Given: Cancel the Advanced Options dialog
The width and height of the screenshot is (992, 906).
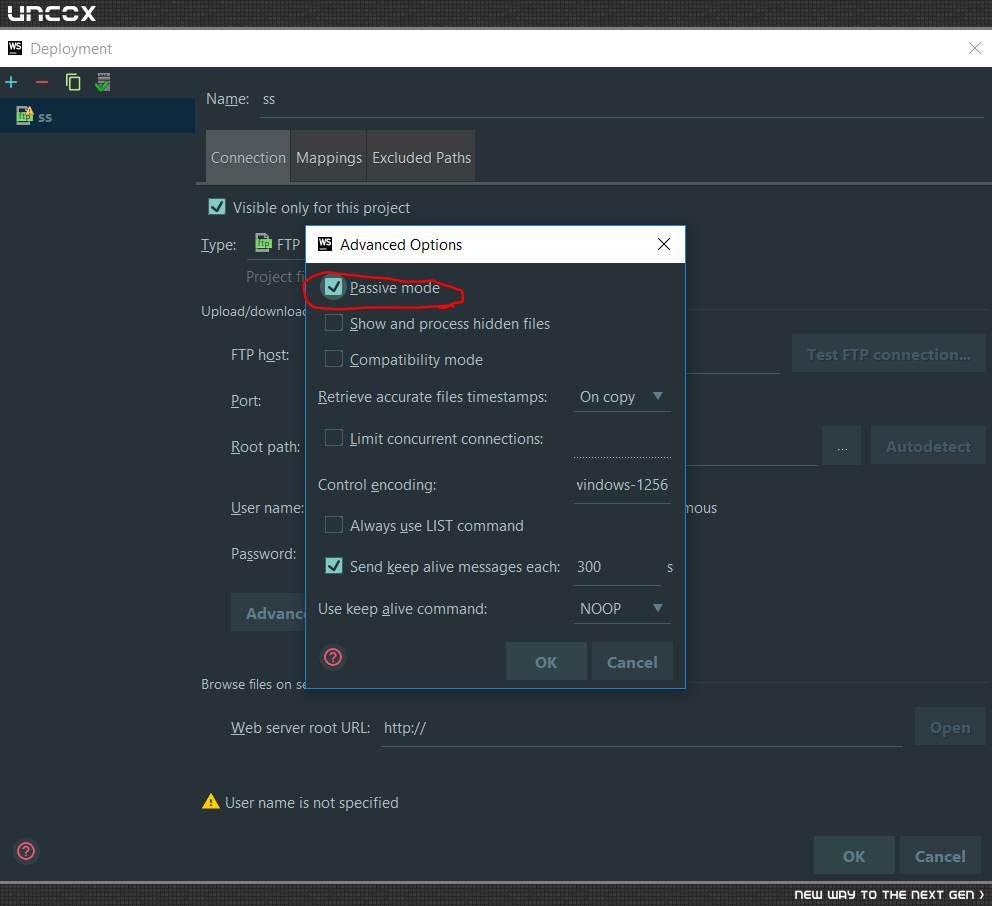Looking at the screenshot, I should click(x=632, y=662).
